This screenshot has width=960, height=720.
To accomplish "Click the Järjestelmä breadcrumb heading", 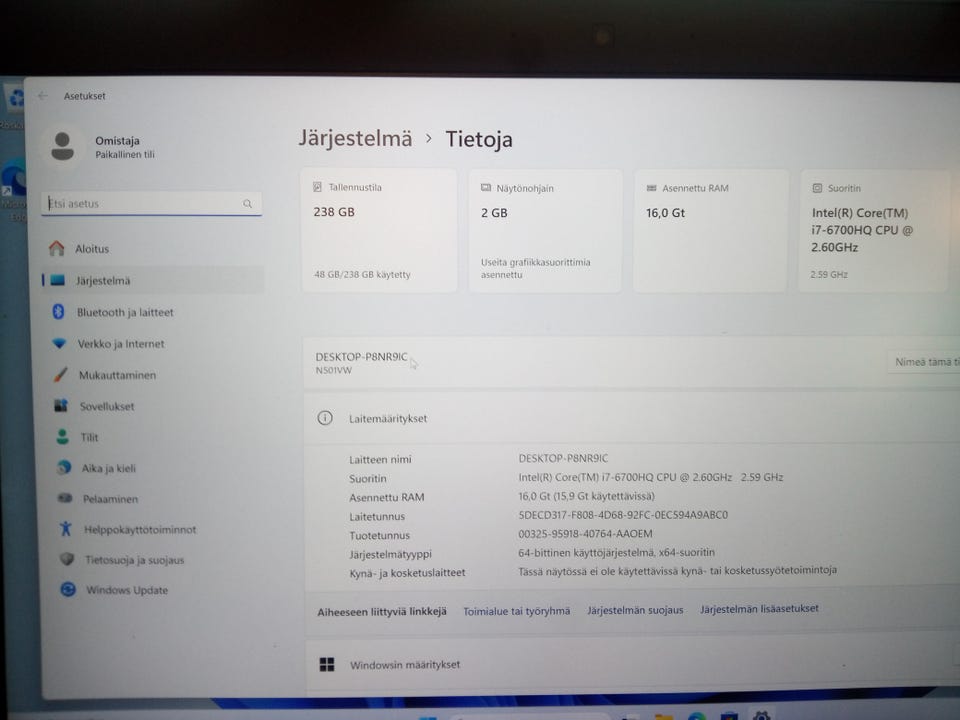I will pos(355,139).
